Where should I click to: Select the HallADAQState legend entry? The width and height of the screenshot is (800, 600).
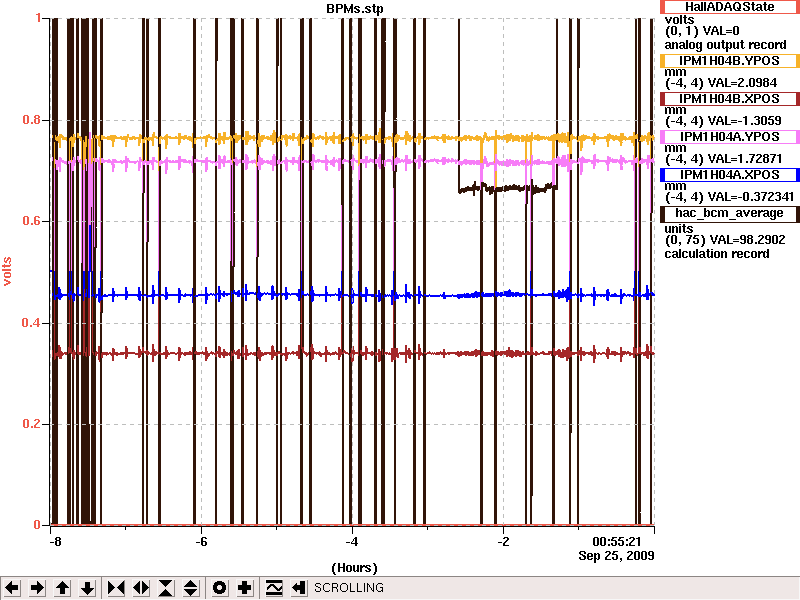730,7
